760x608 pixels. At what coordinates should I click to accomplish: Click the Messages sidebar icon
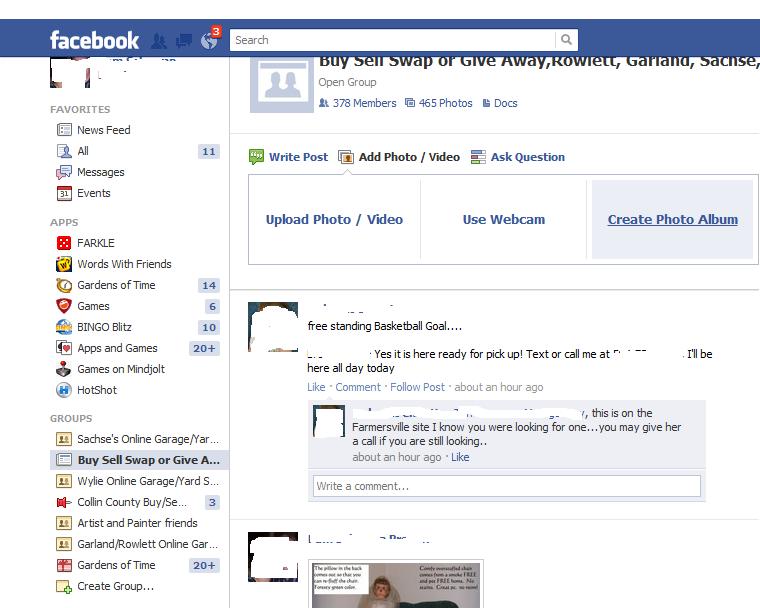click(x=64, y=172)
